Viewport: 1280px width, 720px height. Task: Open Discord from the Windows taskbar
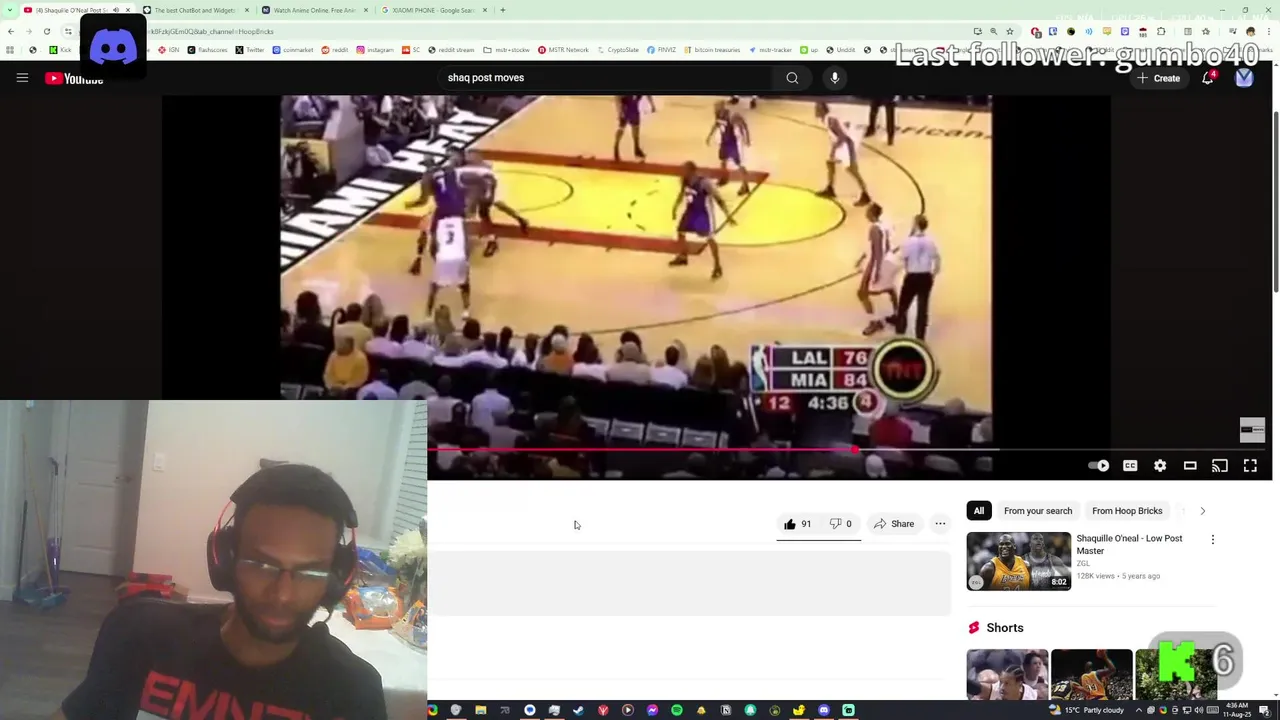coord(824,710)
